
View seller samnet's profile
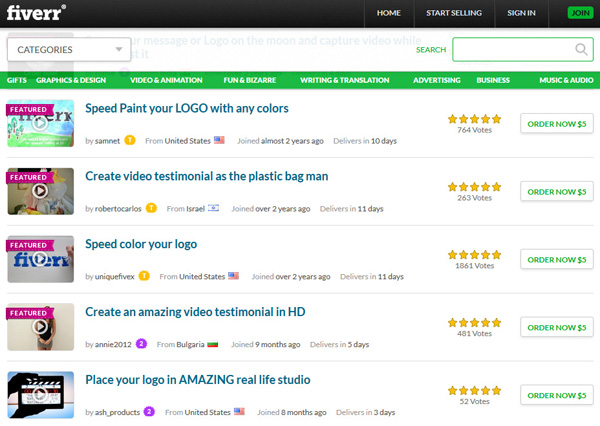click(x=107, y=141)
